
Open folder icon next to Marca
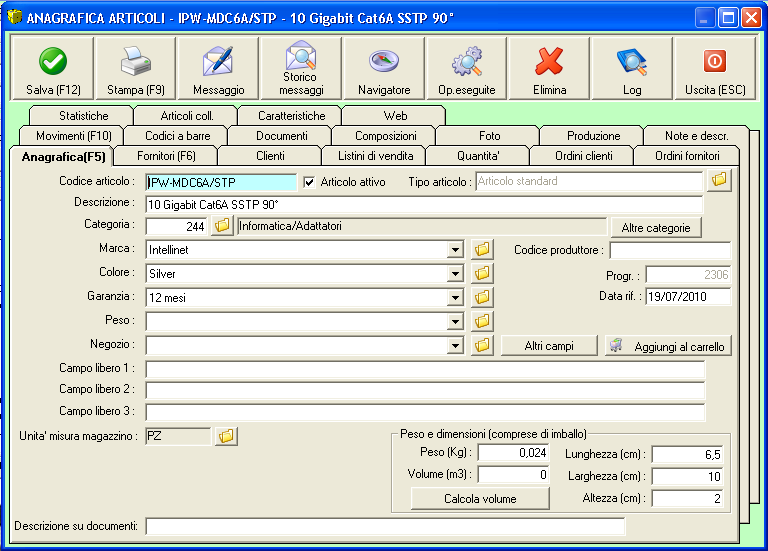coord(482,249)
